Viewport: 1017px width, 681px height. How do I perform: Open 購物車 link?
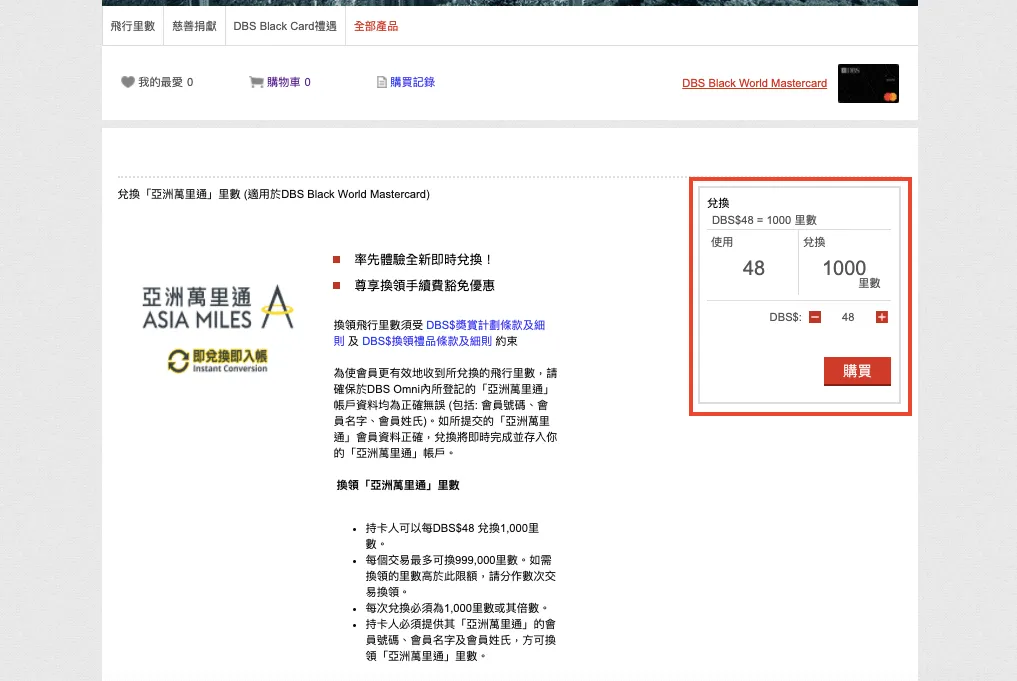coord(289,82)
